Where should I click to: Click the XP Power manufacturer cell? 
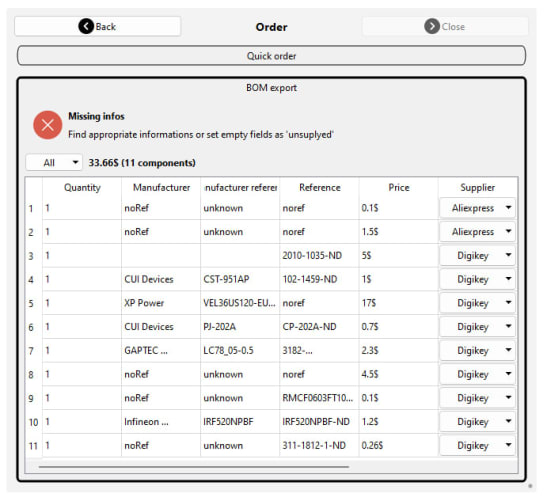tap(161, 303)
